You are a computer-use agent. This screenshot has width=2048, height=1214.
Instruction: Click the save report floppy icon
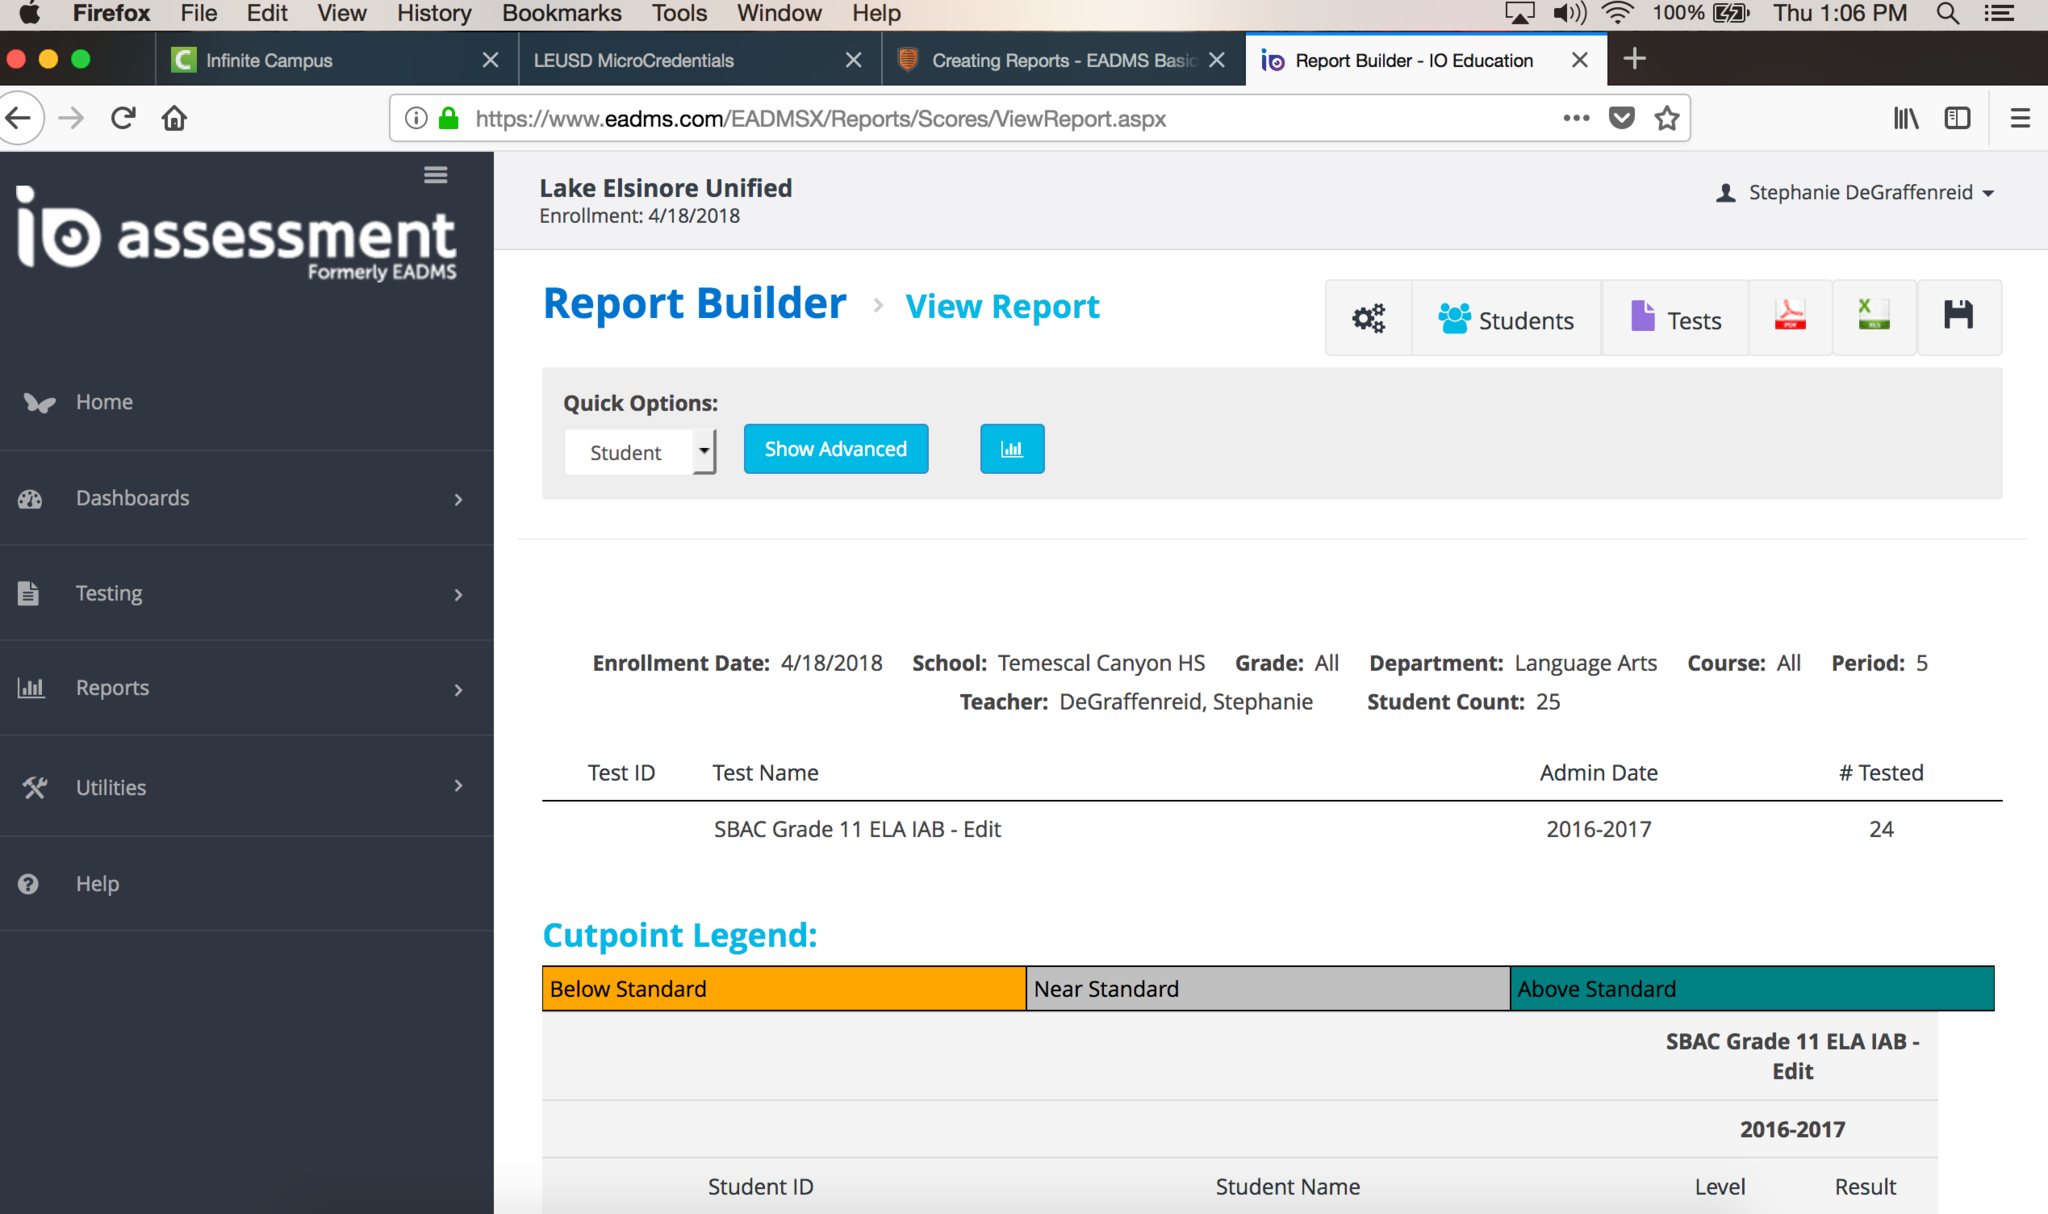[1958, 316]
